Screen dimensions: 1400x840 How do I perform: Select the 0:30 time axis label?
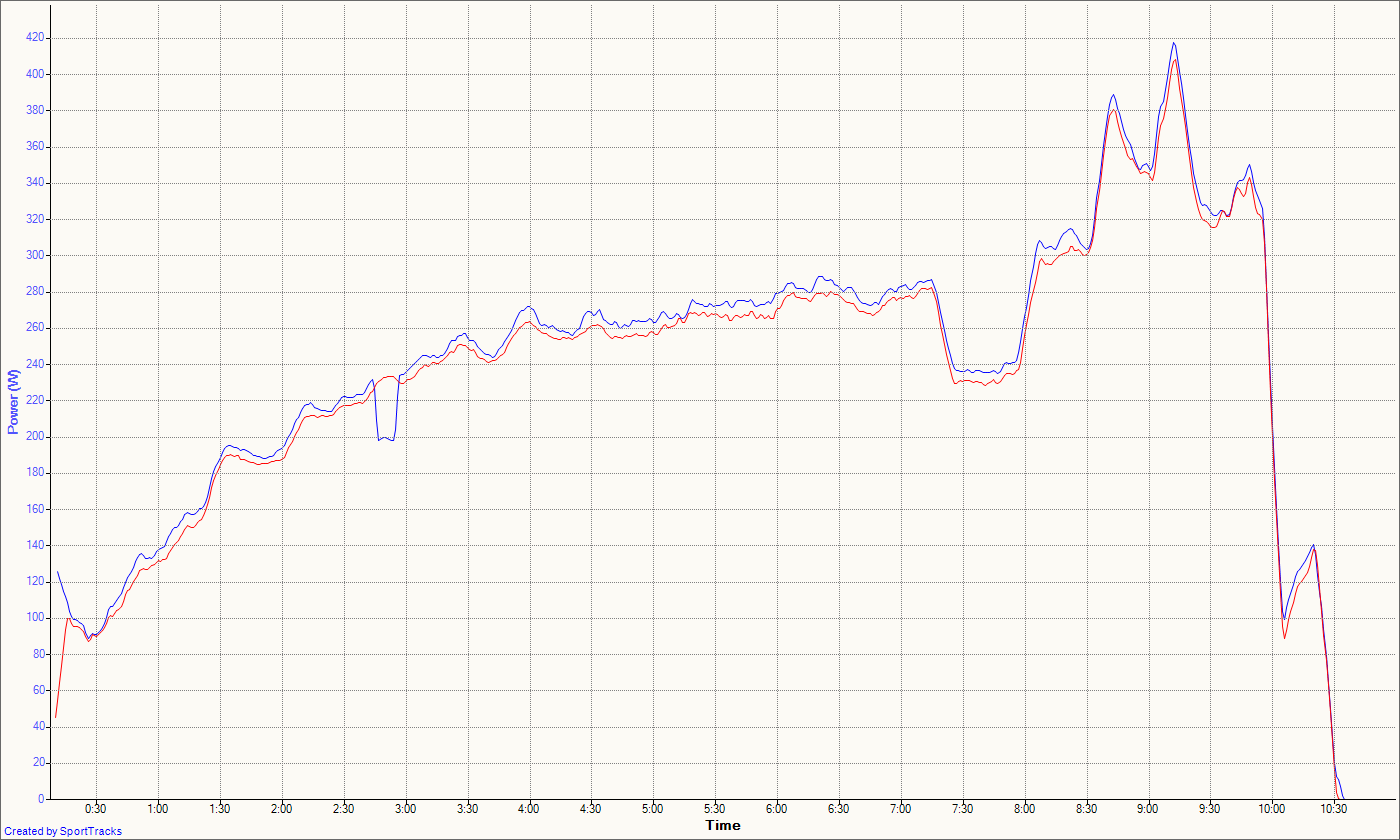click(x=96, y=808)
